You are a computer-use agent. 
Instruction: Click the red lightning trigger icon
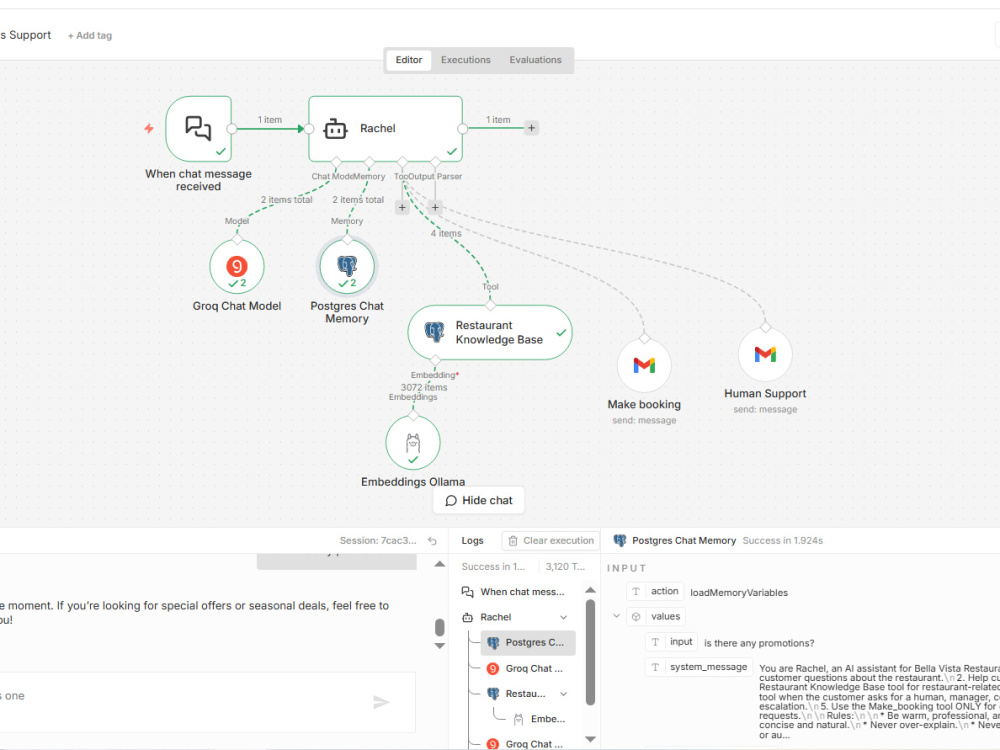[149, 129]
